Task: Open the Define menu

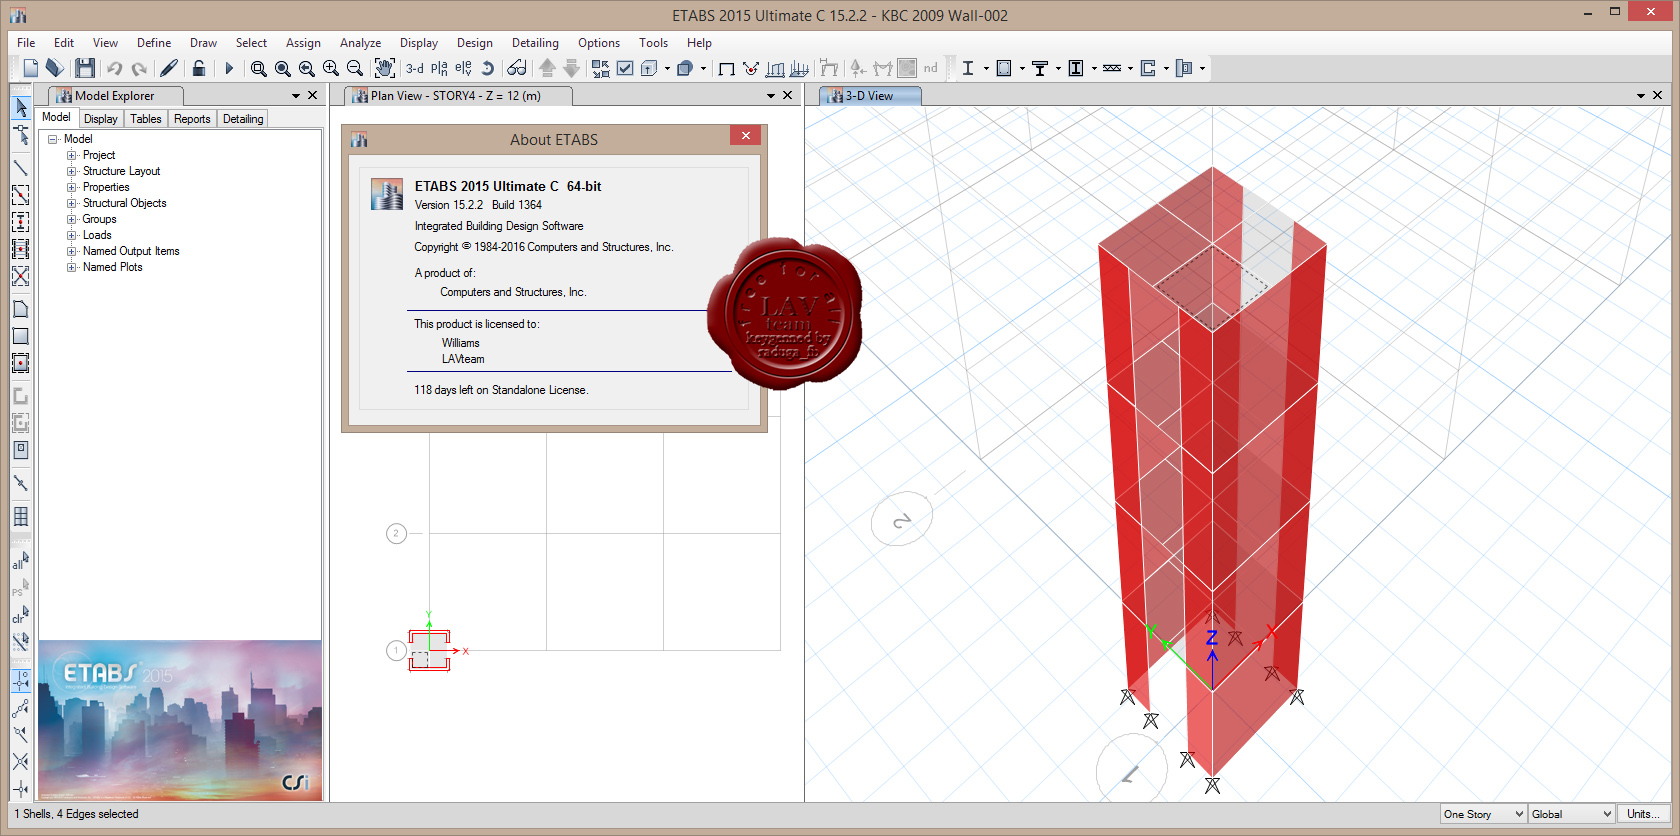Action: (x=154, y=43)
